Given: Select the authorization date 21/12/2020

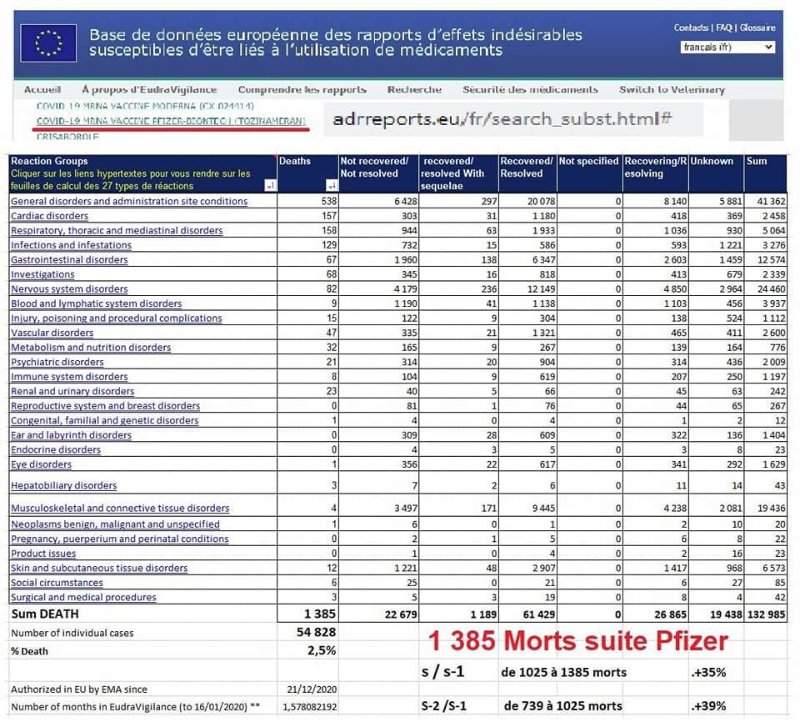Looking at the screenshot, I should tap(312, 690).
